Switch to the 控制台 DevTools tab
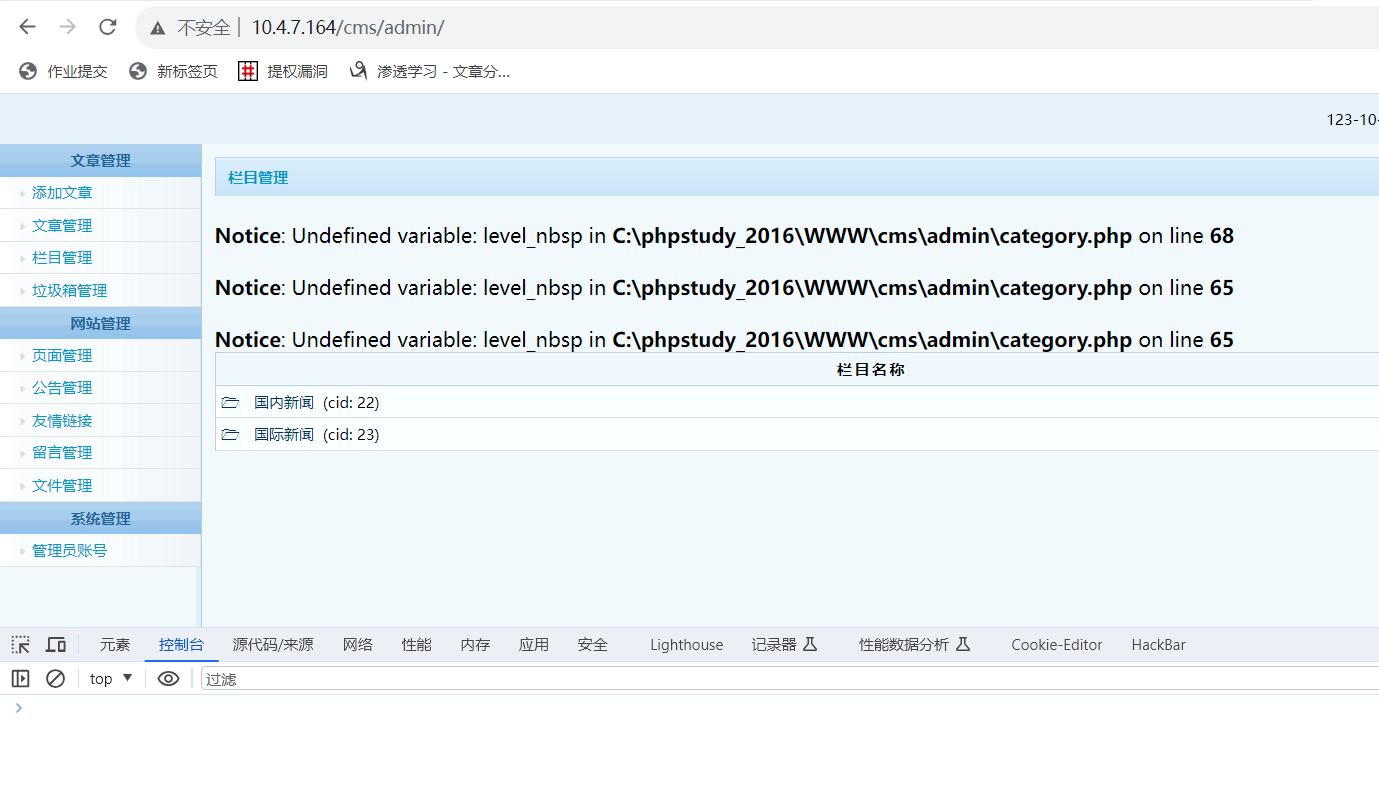The height and width of the screenshot is (789, 1379). pos(181,645)
